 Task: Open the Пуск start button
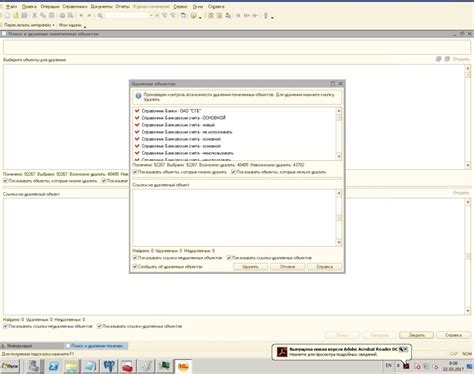[10, 366]
